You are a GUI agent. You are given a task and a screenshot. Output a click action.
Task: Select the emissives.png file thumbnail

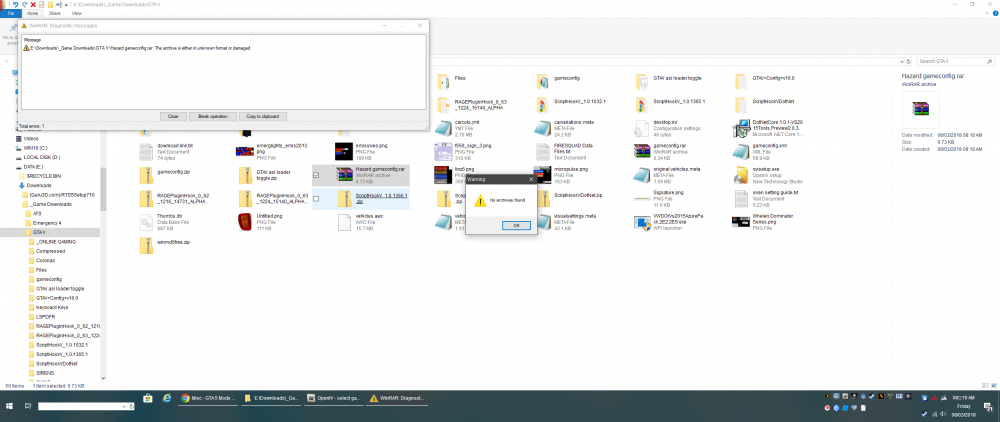pyautogui.click(x=344, y=151)
